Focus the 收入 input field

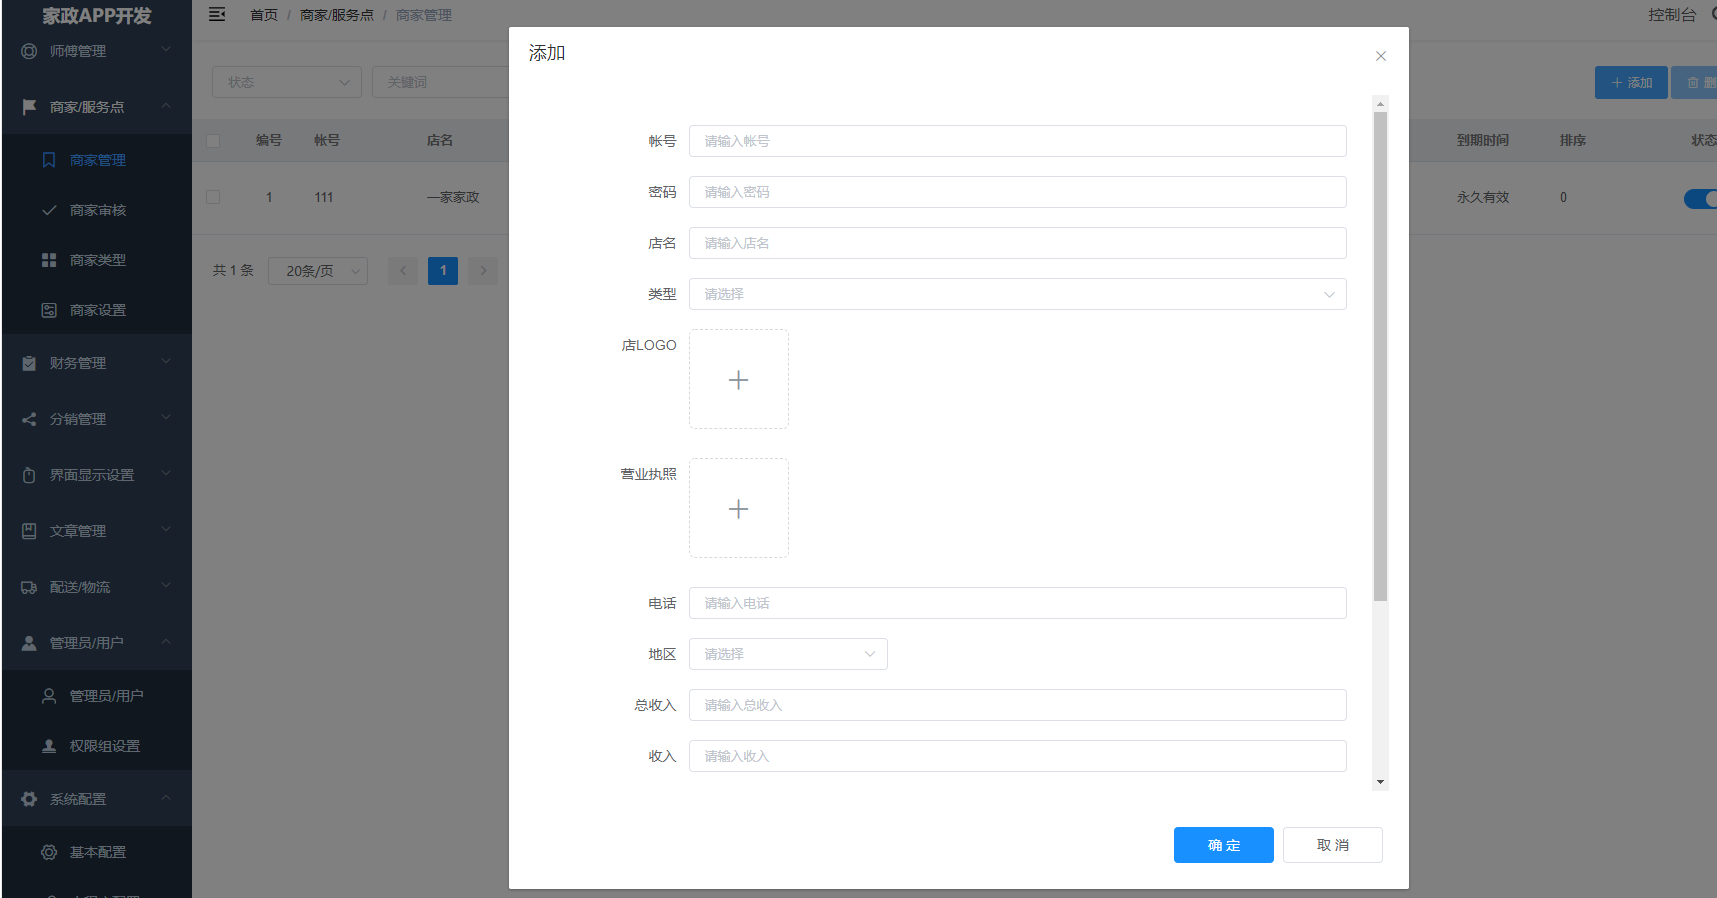1018,756
